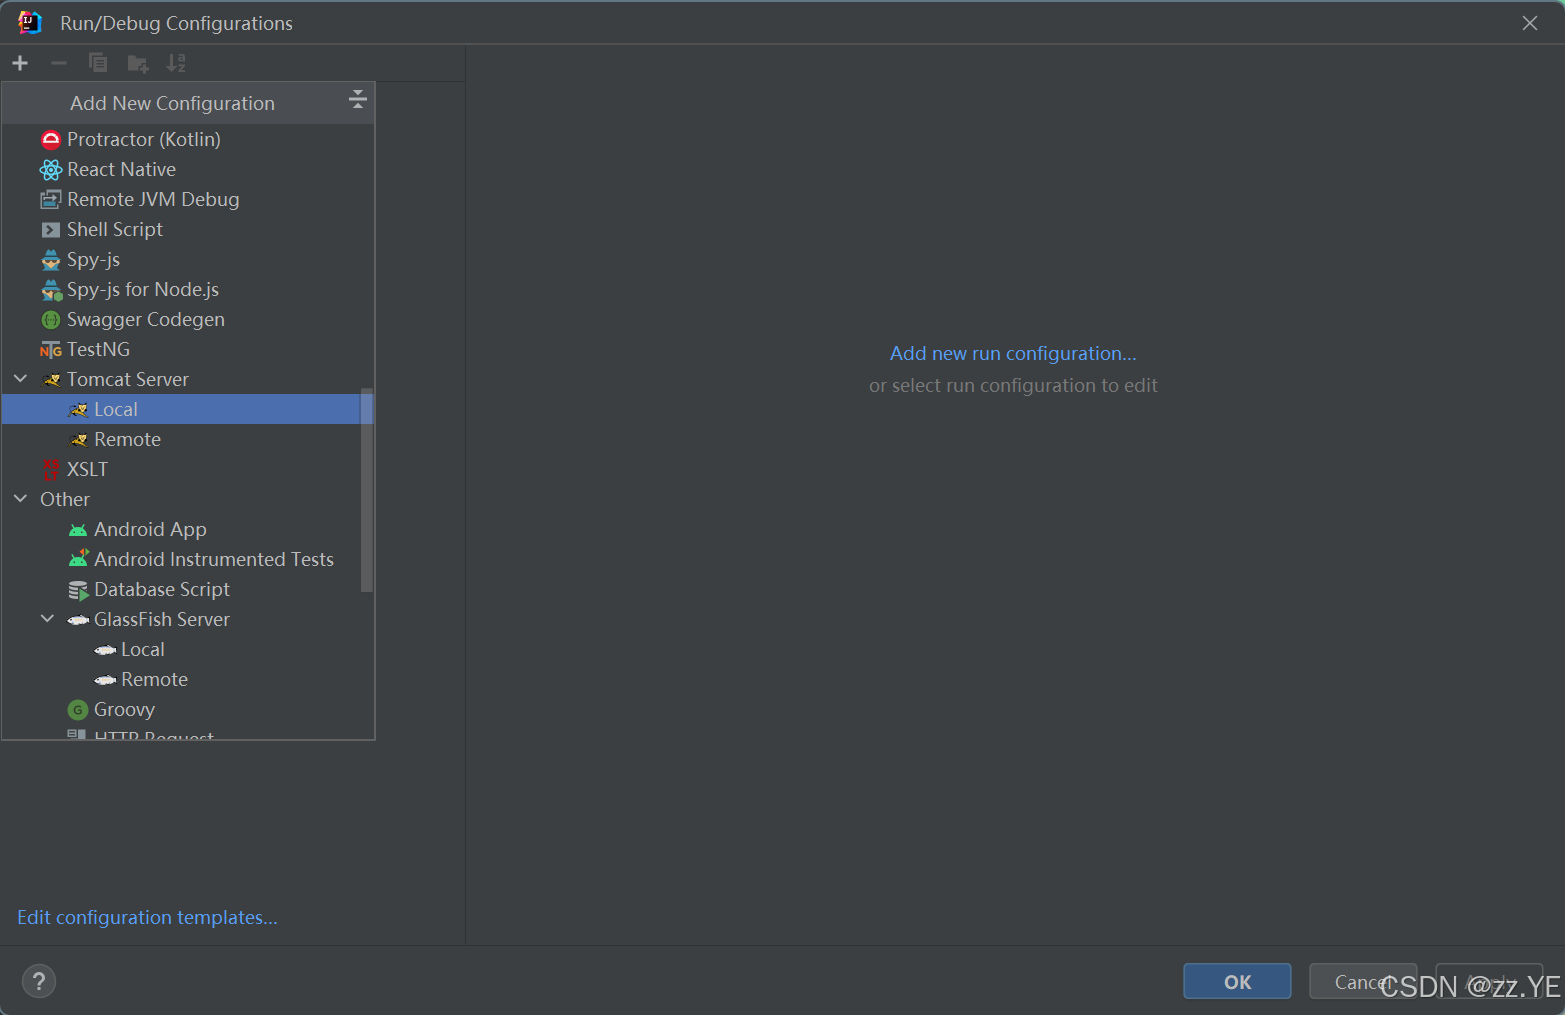Select Android App under Other
This screenshot has height=1015, width=1565.
(150, 529)
